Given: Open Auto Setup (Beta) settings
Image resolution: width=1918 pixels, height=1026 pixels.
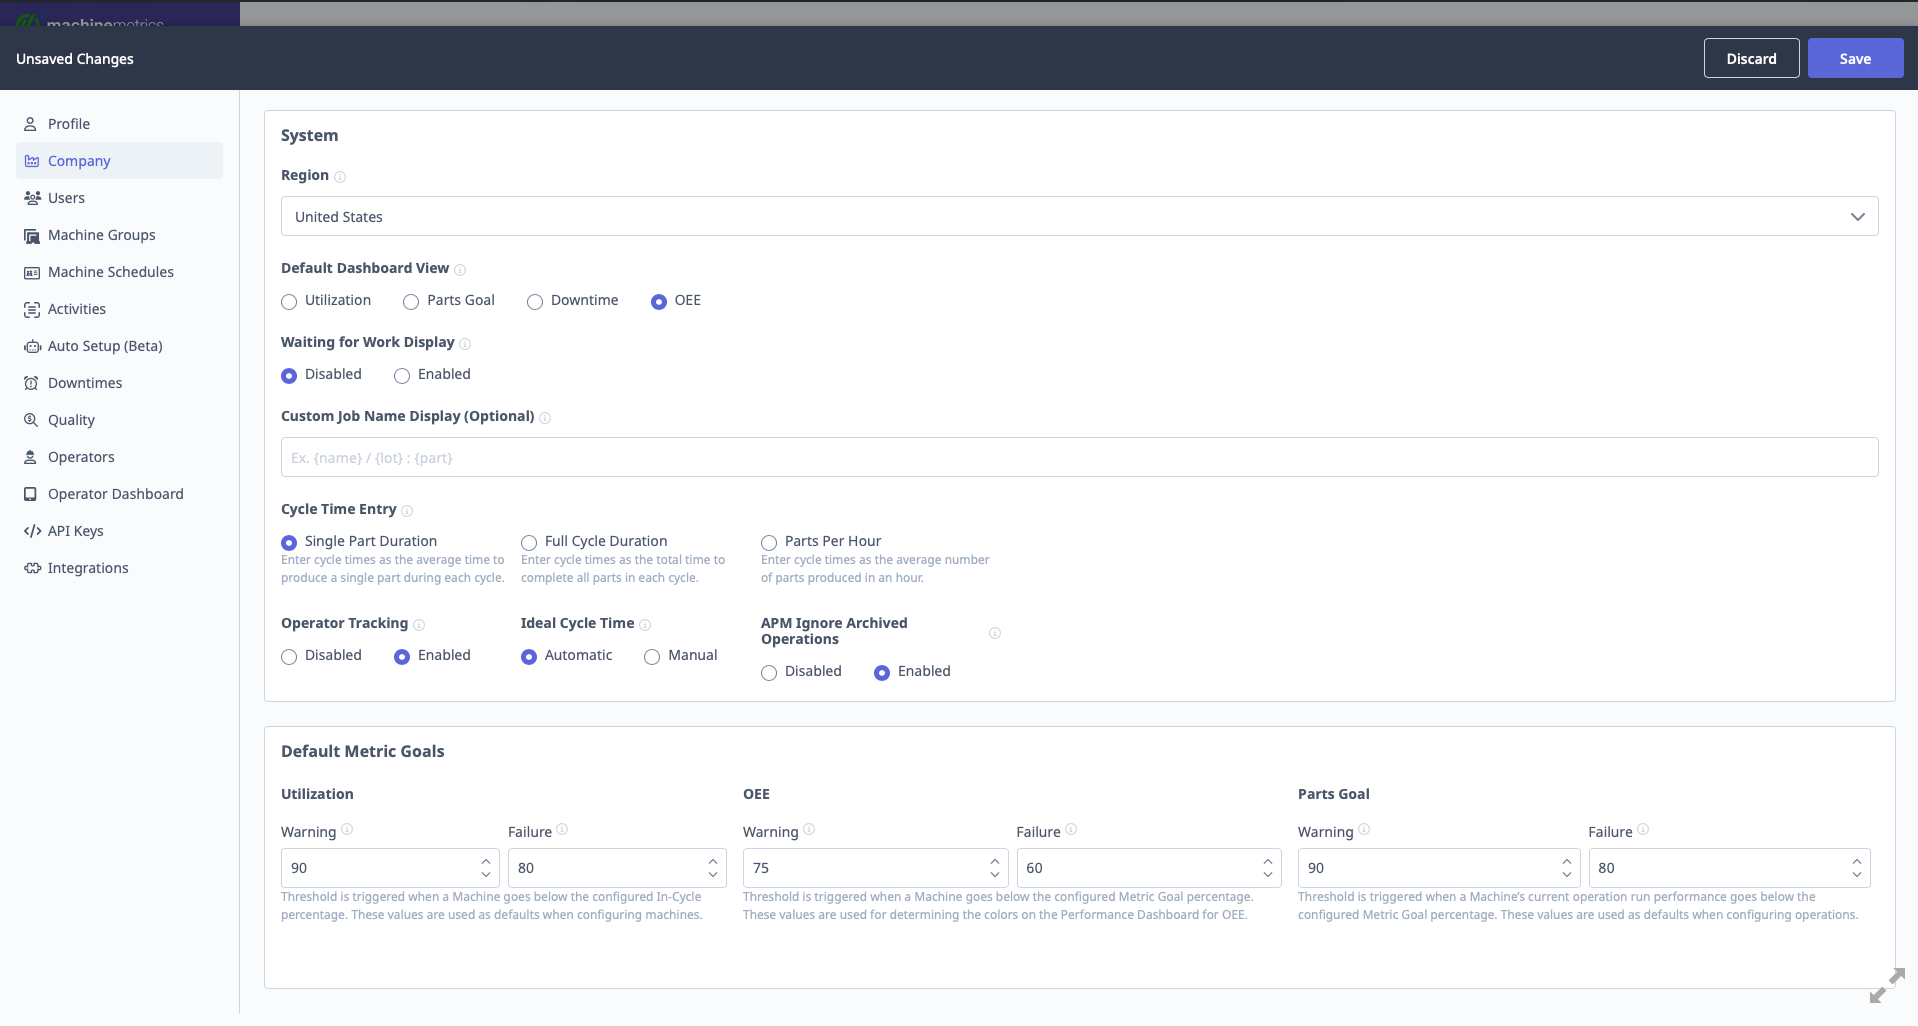Looking at the screenshot, I should (105, 346).
